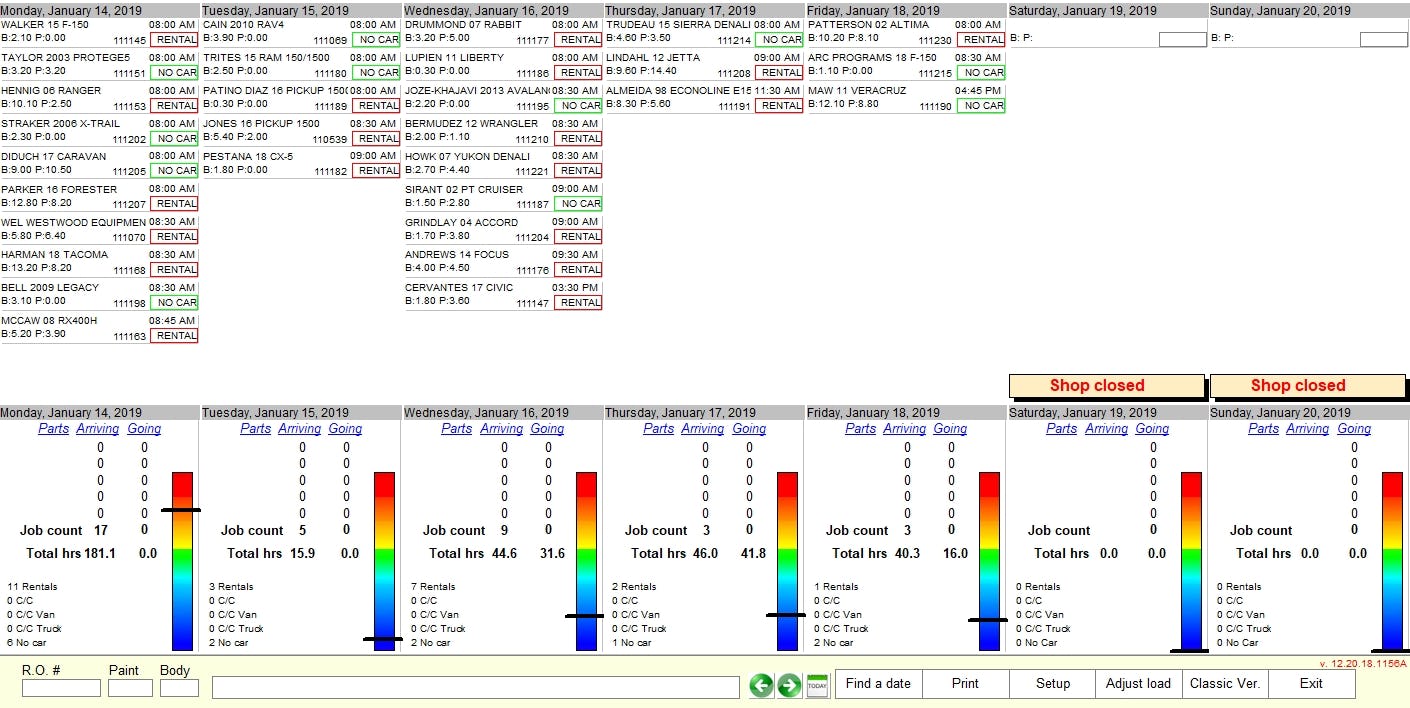
Task: Click inside the R.O. # input field
Action: pyautogui.click(x=60, y=688)
